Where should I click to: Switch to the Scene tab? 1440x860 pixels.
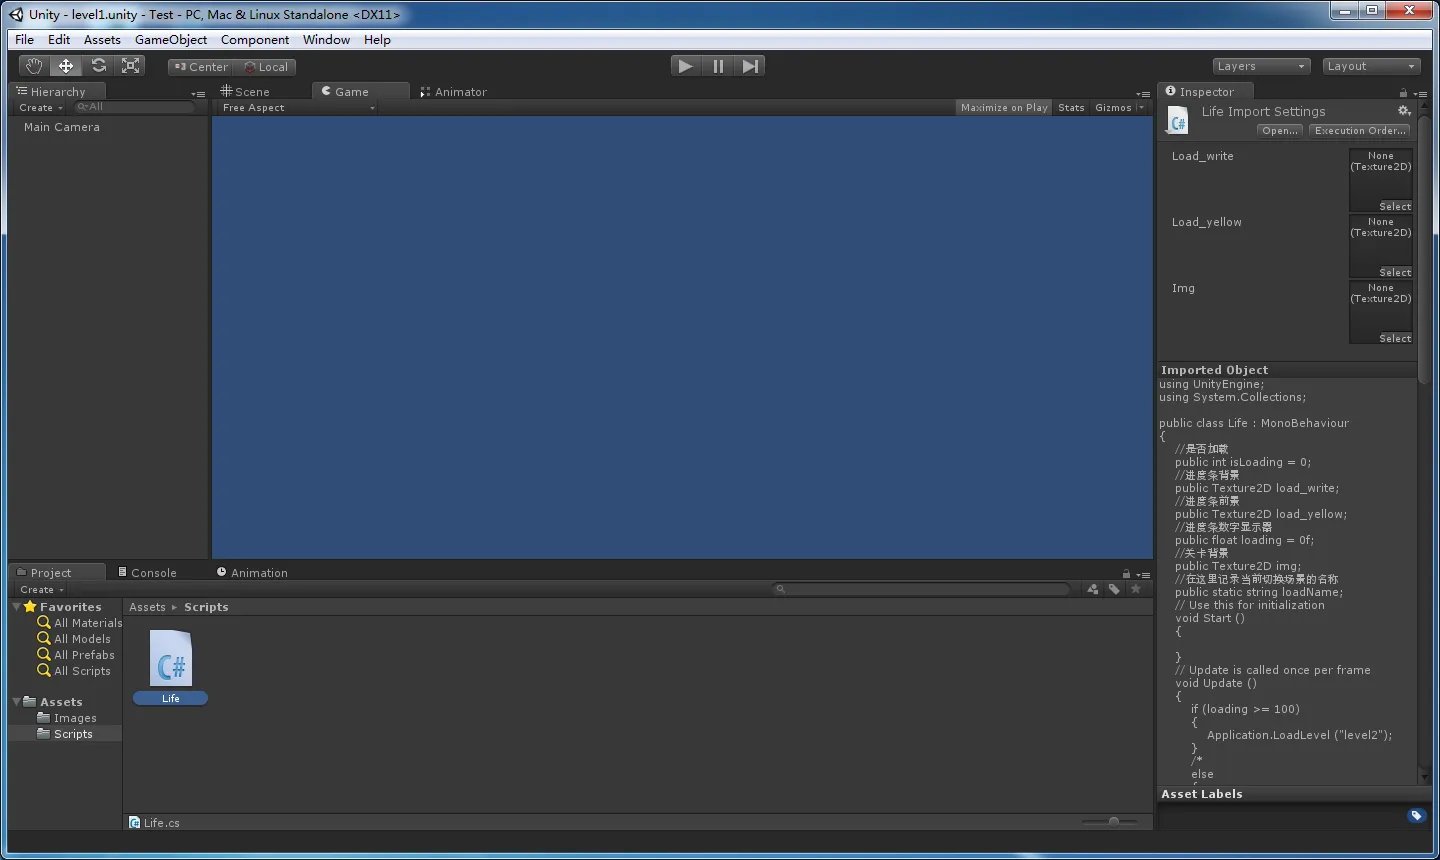[x=246, y=92]
